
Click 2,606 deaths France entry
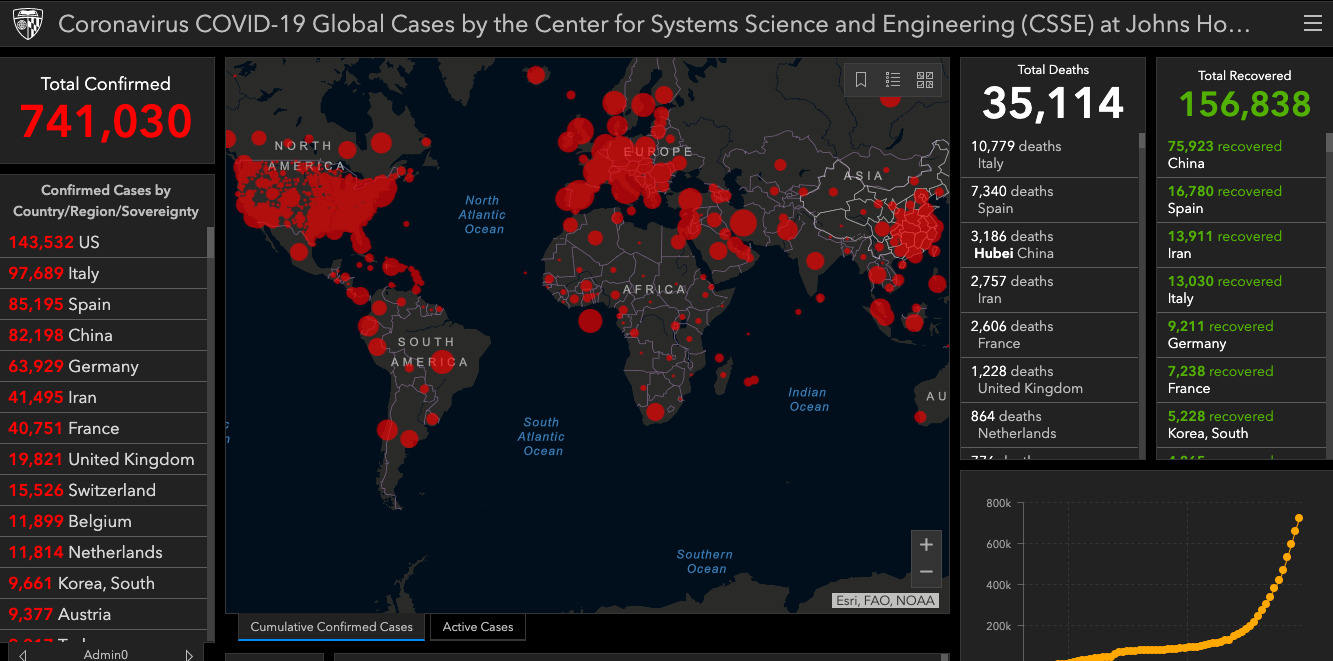(x=1050, y=335)
